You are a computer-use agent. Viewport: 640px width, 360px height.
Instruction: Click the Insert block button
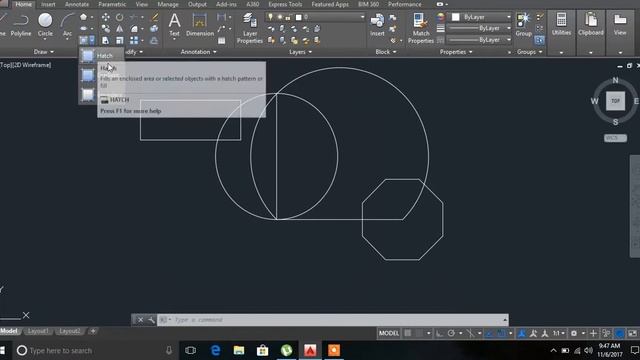point(377,24)
